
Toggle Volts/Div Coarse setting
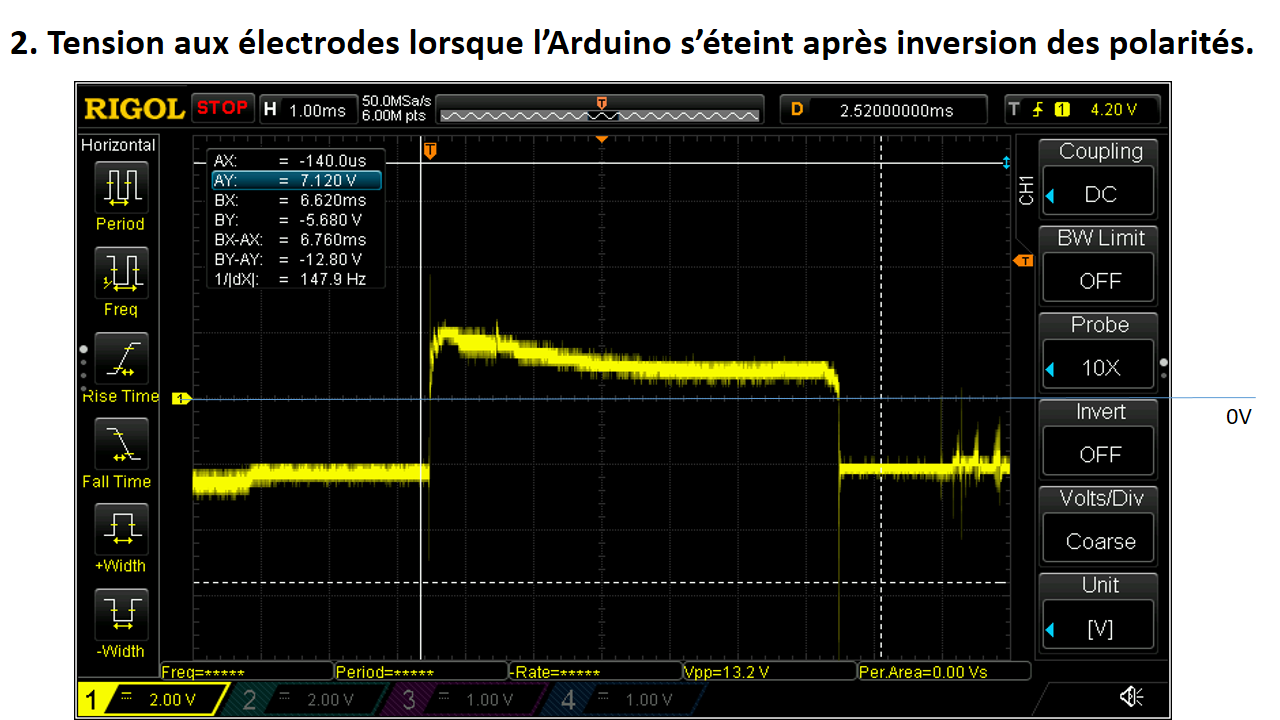1099,525
